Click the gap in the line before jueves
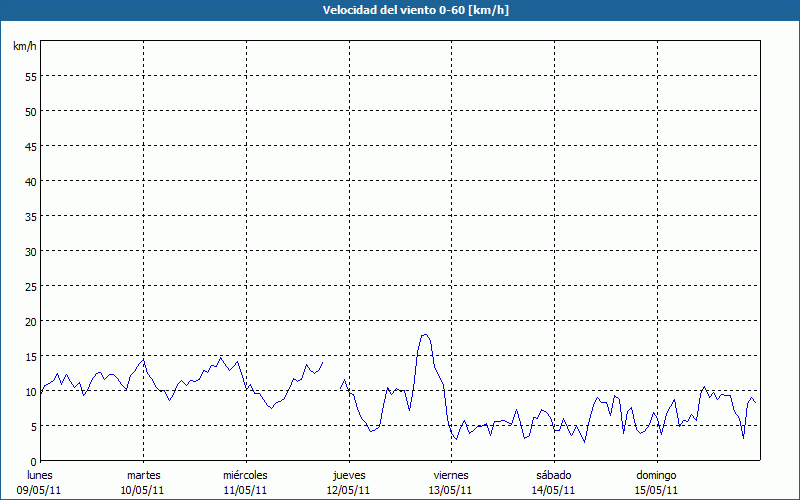Image resolution: width=800 pixels, height=500 pixels. tap(331, 373)
